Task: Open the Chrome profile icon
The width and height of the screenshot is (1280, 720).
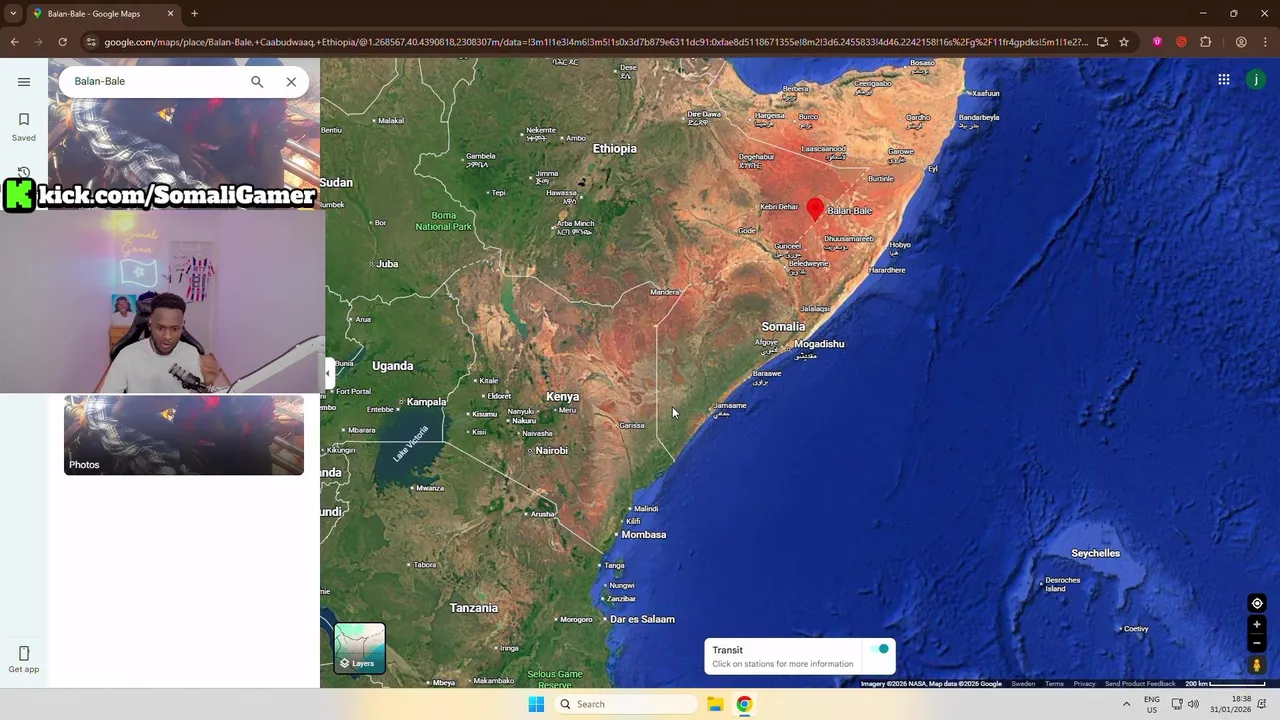Action: pyautogui.click(x=1241, y=42)
